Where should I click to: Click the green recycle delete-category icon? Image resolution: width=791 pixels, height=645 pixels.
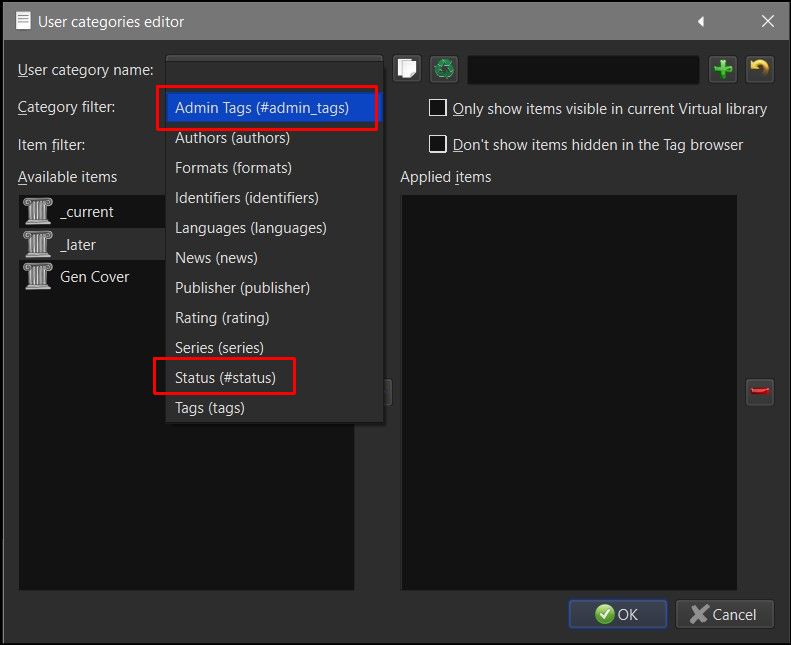tap(444, 69)
